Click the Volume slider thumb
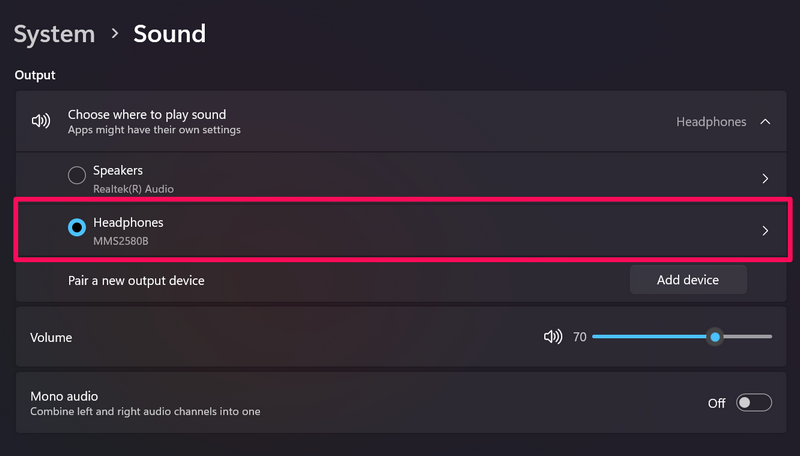This screenshot has height=456, width=800. (715, 337)
